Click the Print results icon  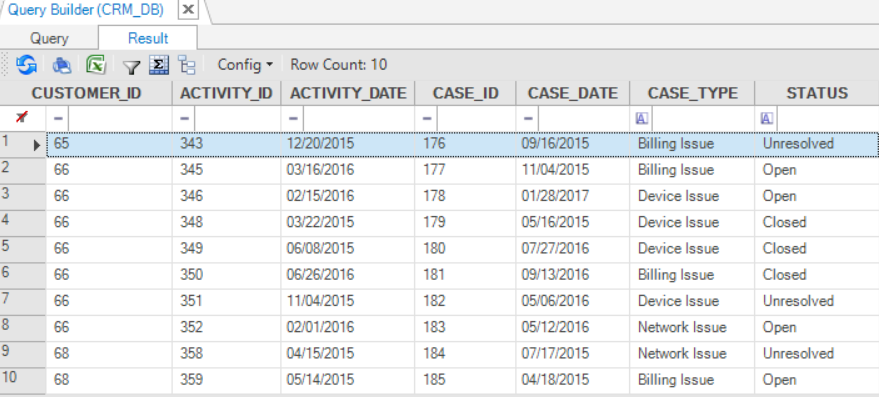(62, 65)
